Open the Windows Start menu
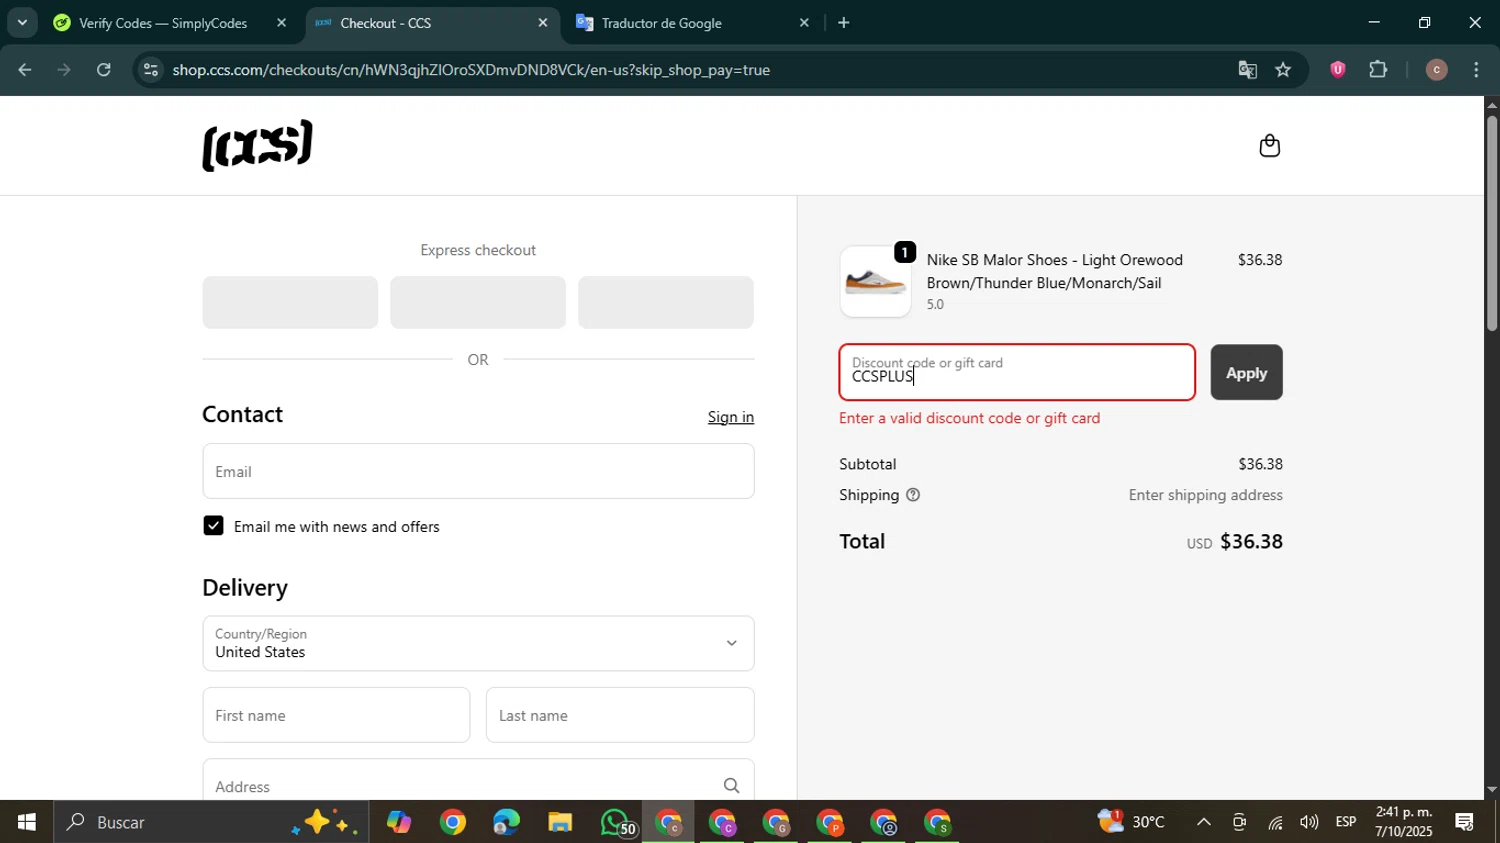This screenshot has height=843, width=1500. pos(26,822)
